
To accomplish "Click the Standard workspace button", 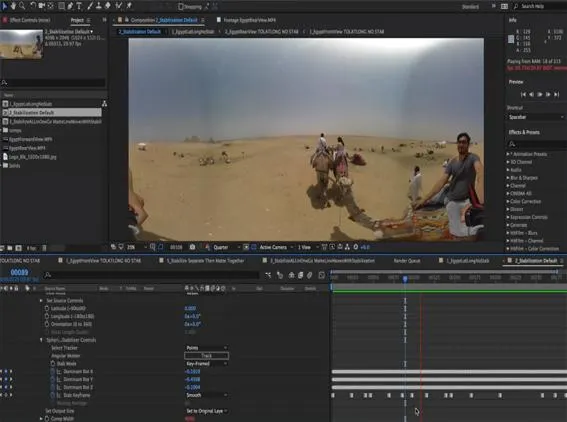I will pos(470,7).
